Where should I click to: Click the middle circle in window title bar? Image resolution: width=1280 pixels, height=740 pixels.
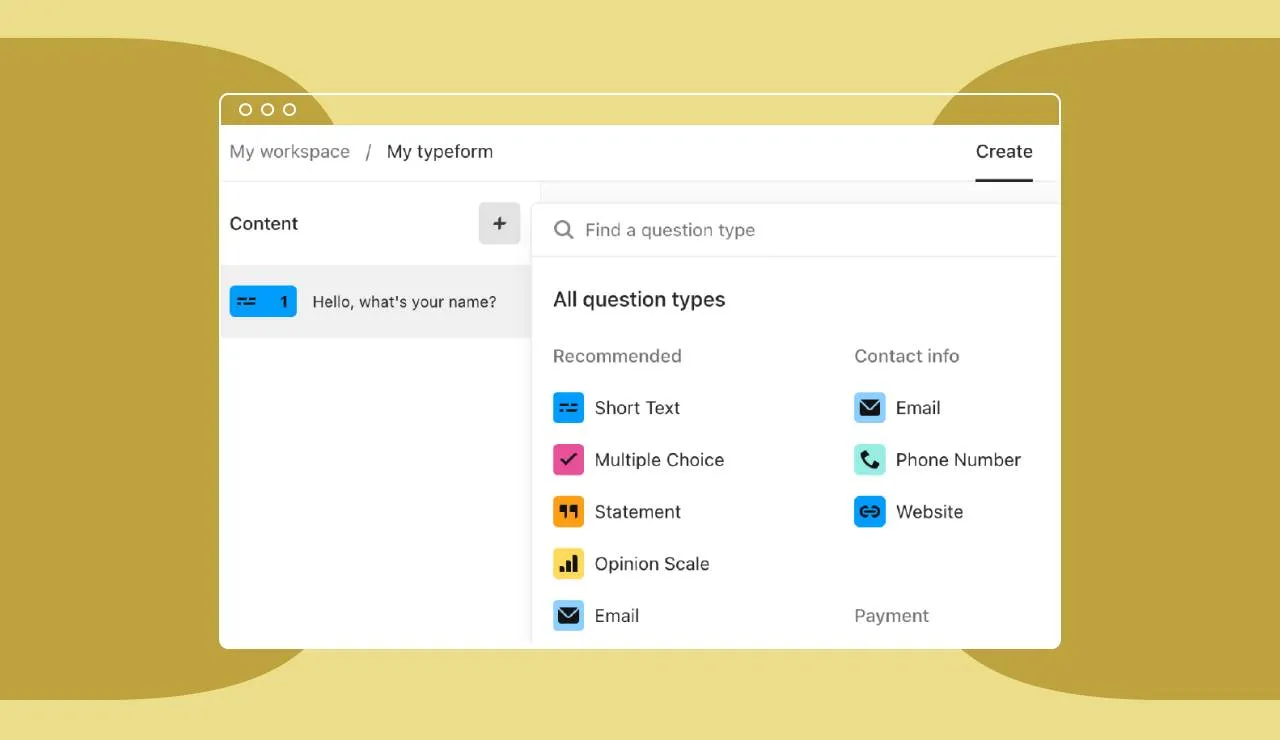point(267,110)
